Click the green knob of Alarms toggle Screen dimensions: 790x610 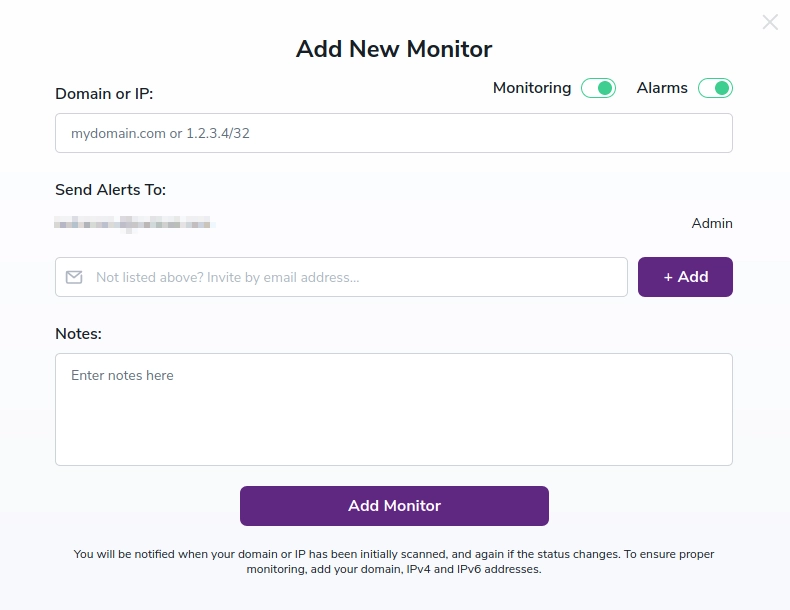point(723,88)
